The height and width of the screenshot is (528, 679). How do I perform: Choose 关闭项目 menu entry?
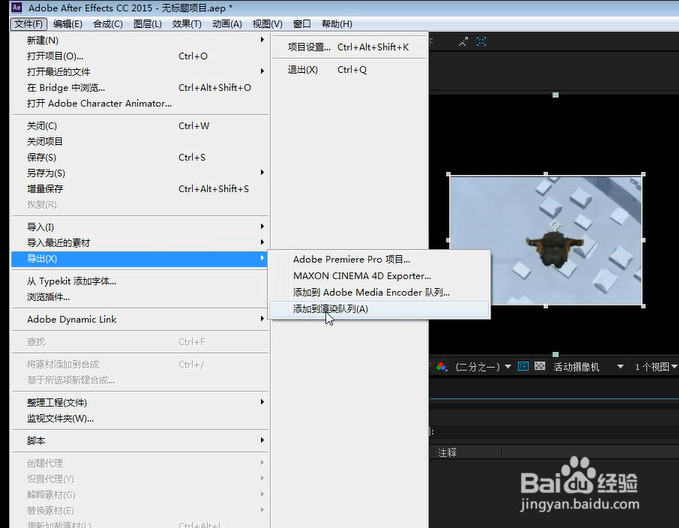click(139, 142)
